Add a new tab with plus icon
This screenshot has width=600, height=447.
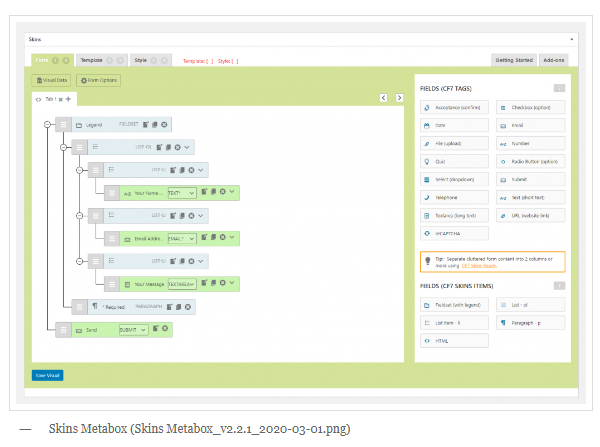pyautogui.click(x=69, y=99)
